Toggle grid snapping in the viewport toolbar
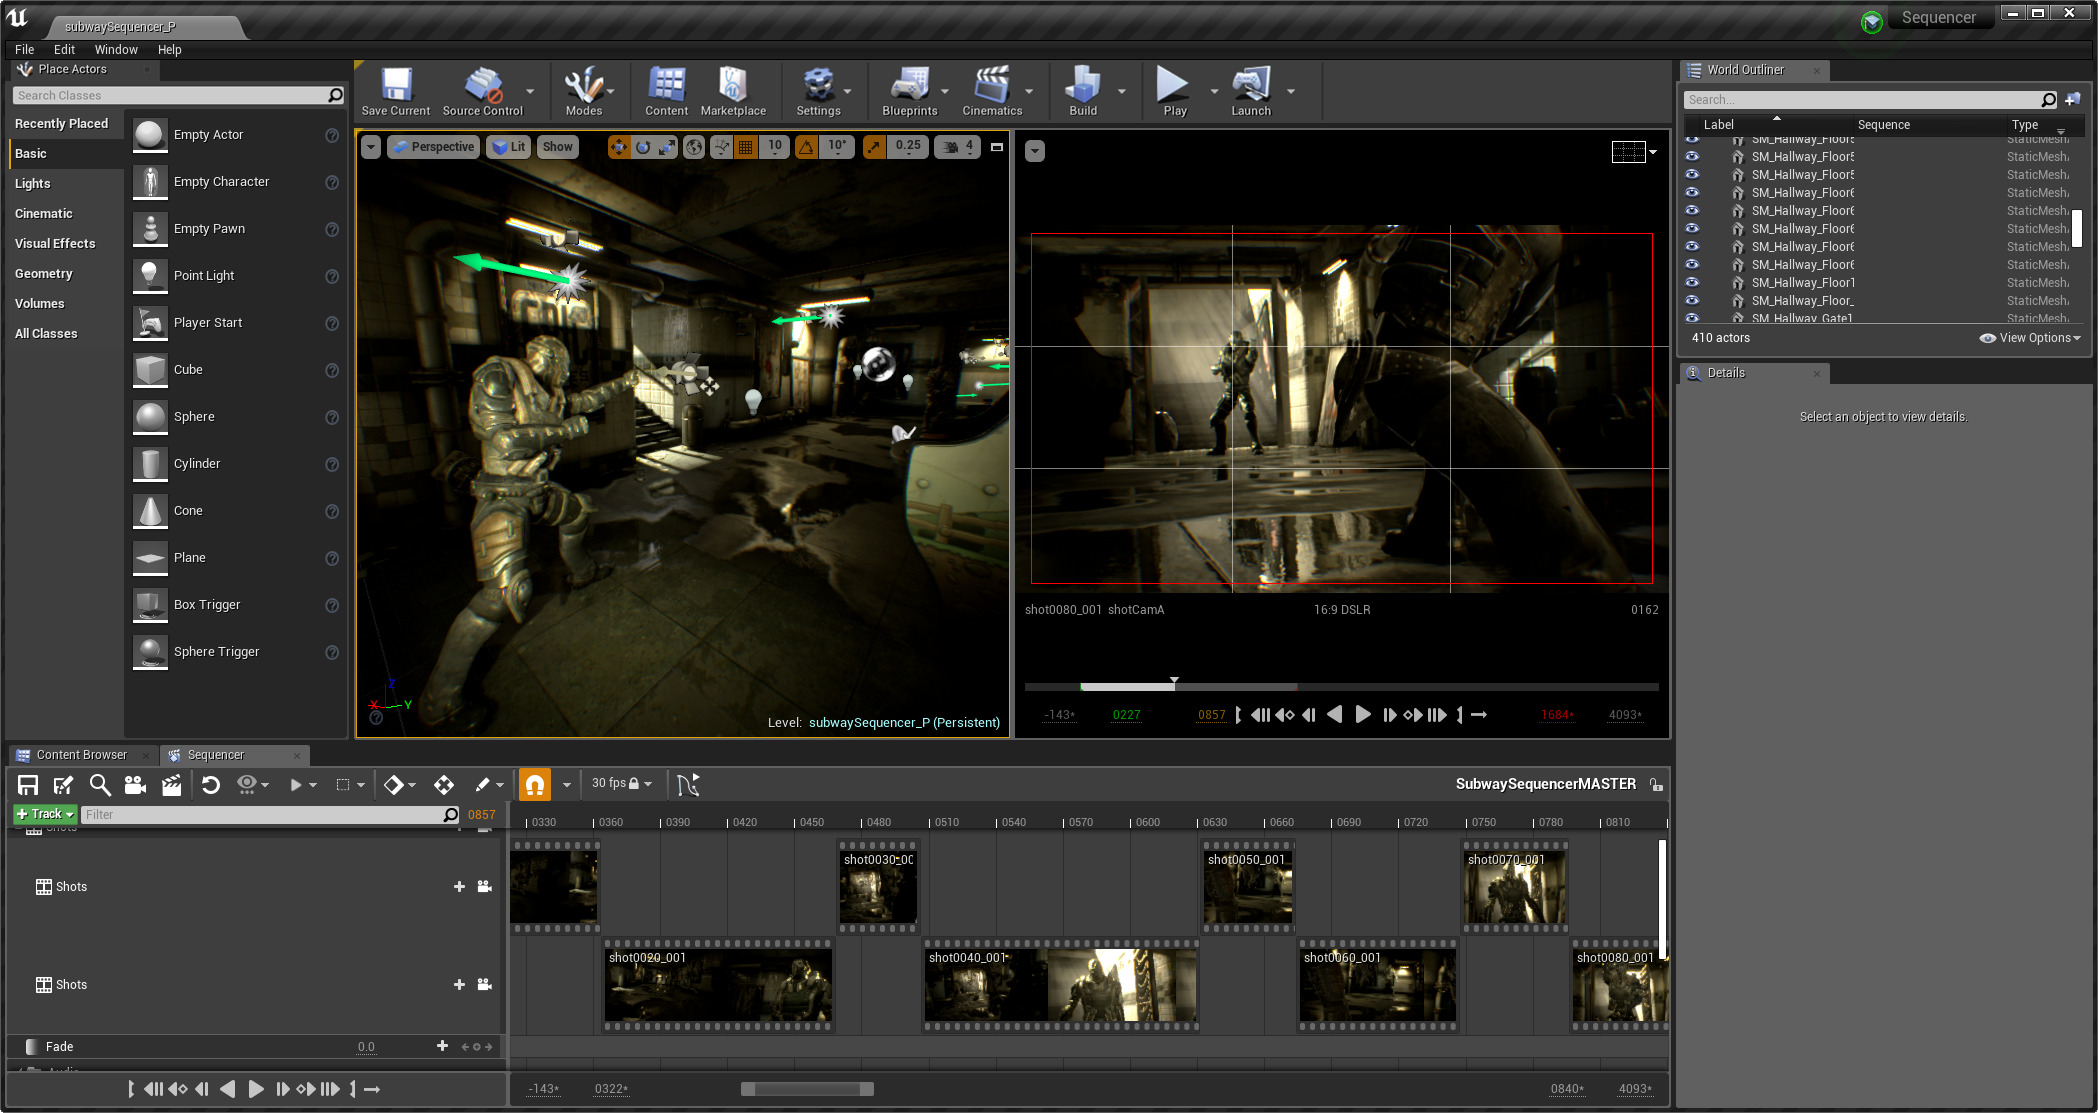Viewport: 2098px width, 1113px height. click(x=745, y=147)
